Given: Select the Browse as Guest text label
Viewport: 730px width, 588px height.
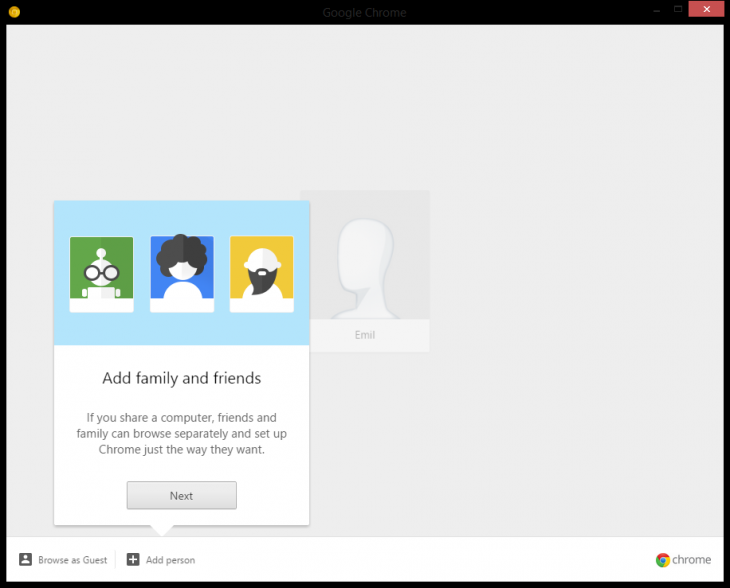Looking at the screenshot, I should (x=72, y=560).
